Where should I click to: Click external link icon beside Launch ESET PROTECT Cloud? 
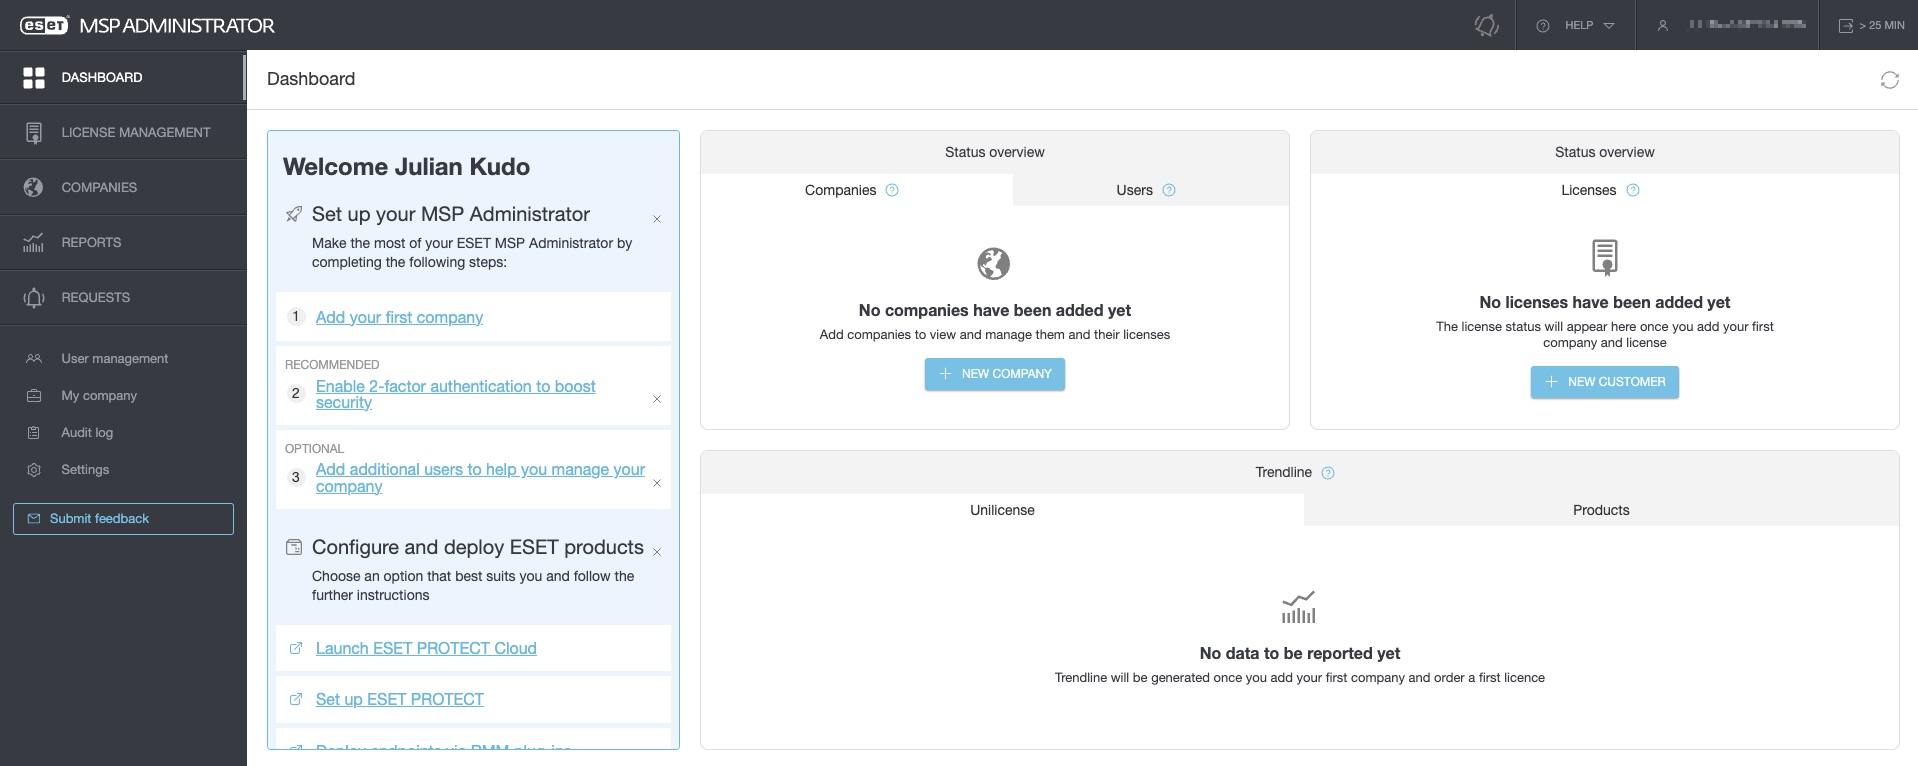296,648
